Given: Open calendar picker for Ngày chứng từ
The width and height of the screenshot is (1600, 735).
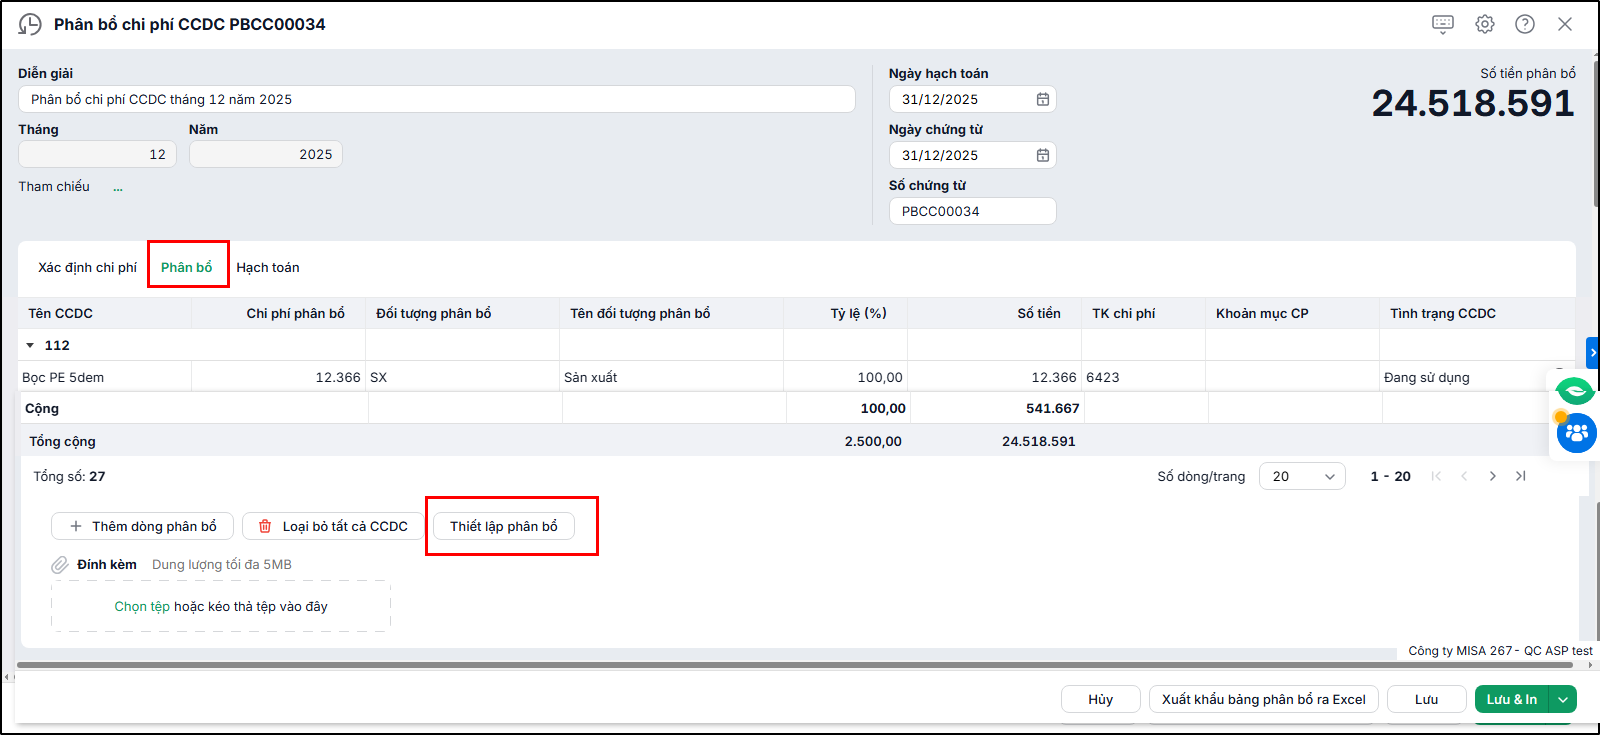Looking at the screenshot, I should (1043, 155).
